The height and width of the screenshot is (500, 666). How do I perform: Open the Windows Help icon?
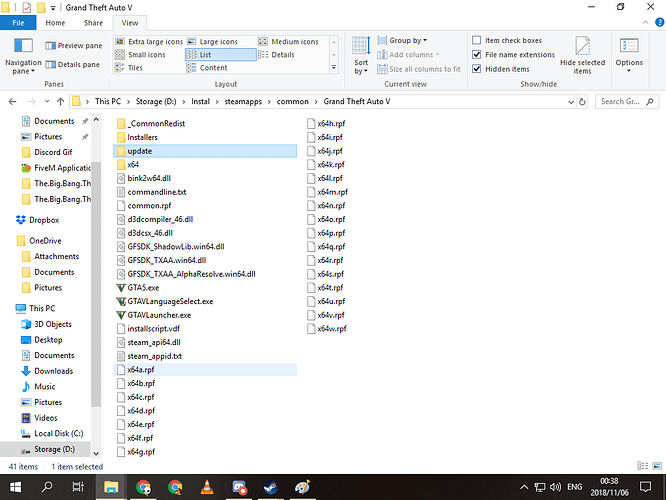pos(660,23)
